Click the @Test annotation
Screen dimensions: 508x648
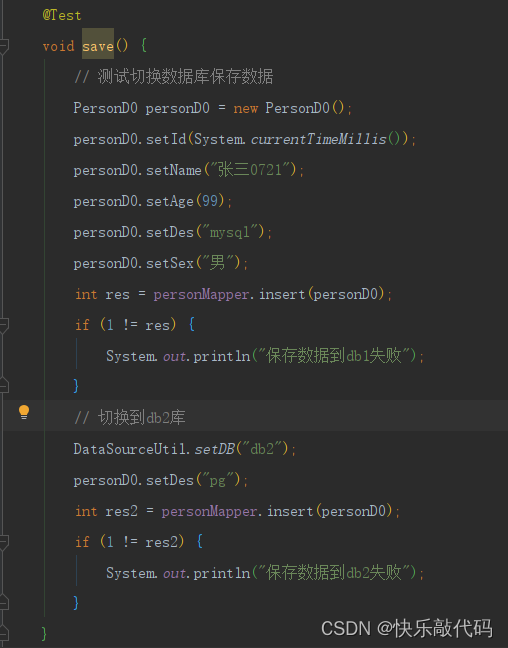coord(62,15)
